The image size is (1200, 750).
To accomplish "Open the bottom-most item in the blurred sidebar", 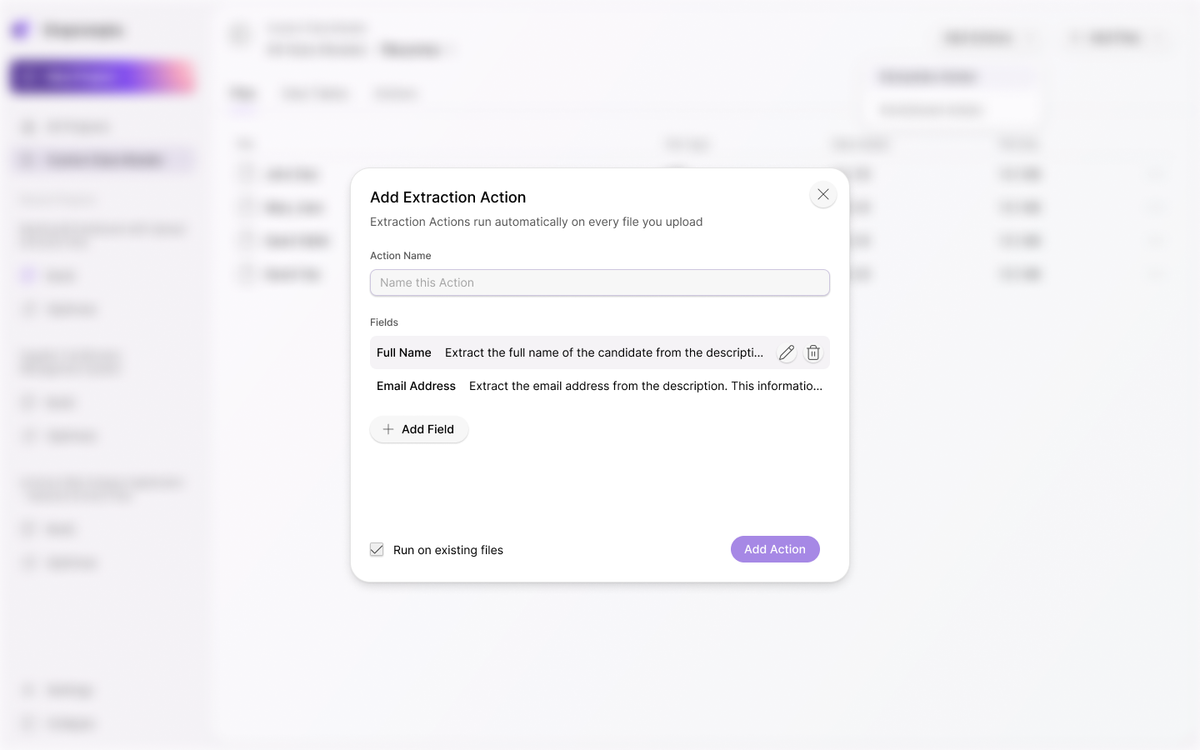I will 70,723.
